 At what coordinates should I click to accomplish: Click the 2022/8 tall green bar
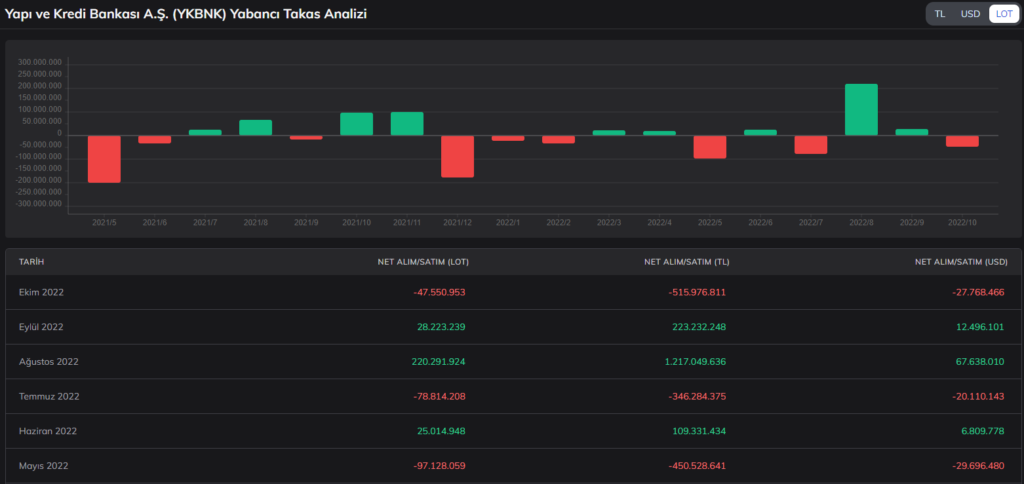click(861, 110)
